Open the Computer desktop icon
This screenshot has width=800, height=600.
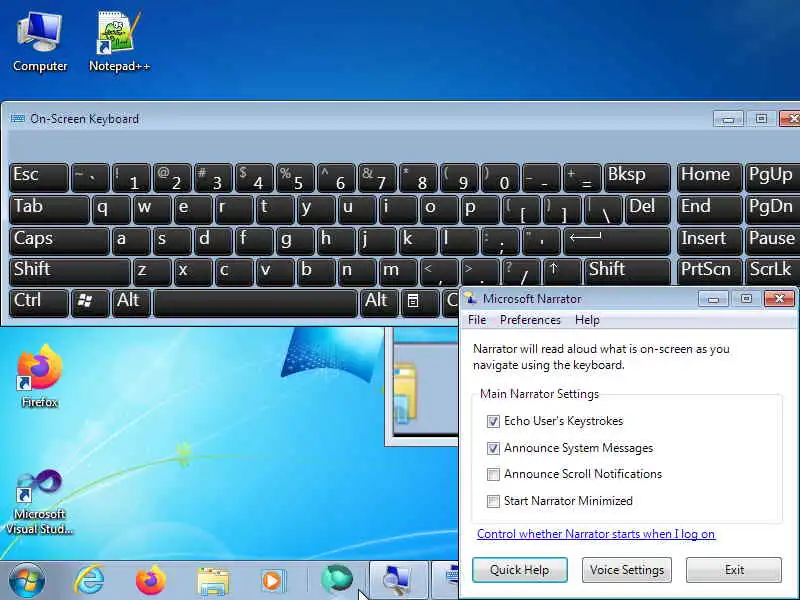coord(40,42)
